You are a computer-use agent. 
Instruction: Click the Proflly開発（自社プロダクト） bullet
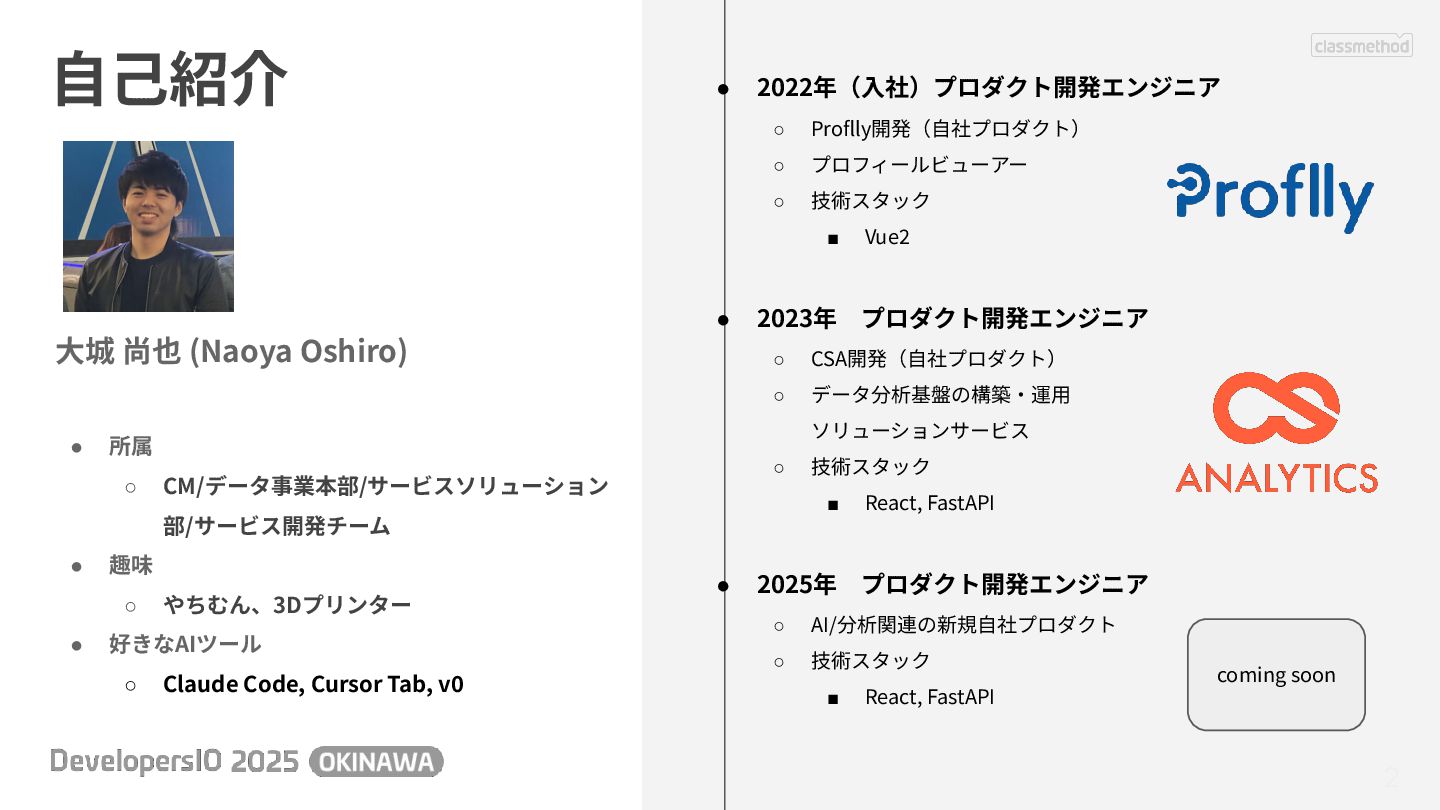coord(946,129)
